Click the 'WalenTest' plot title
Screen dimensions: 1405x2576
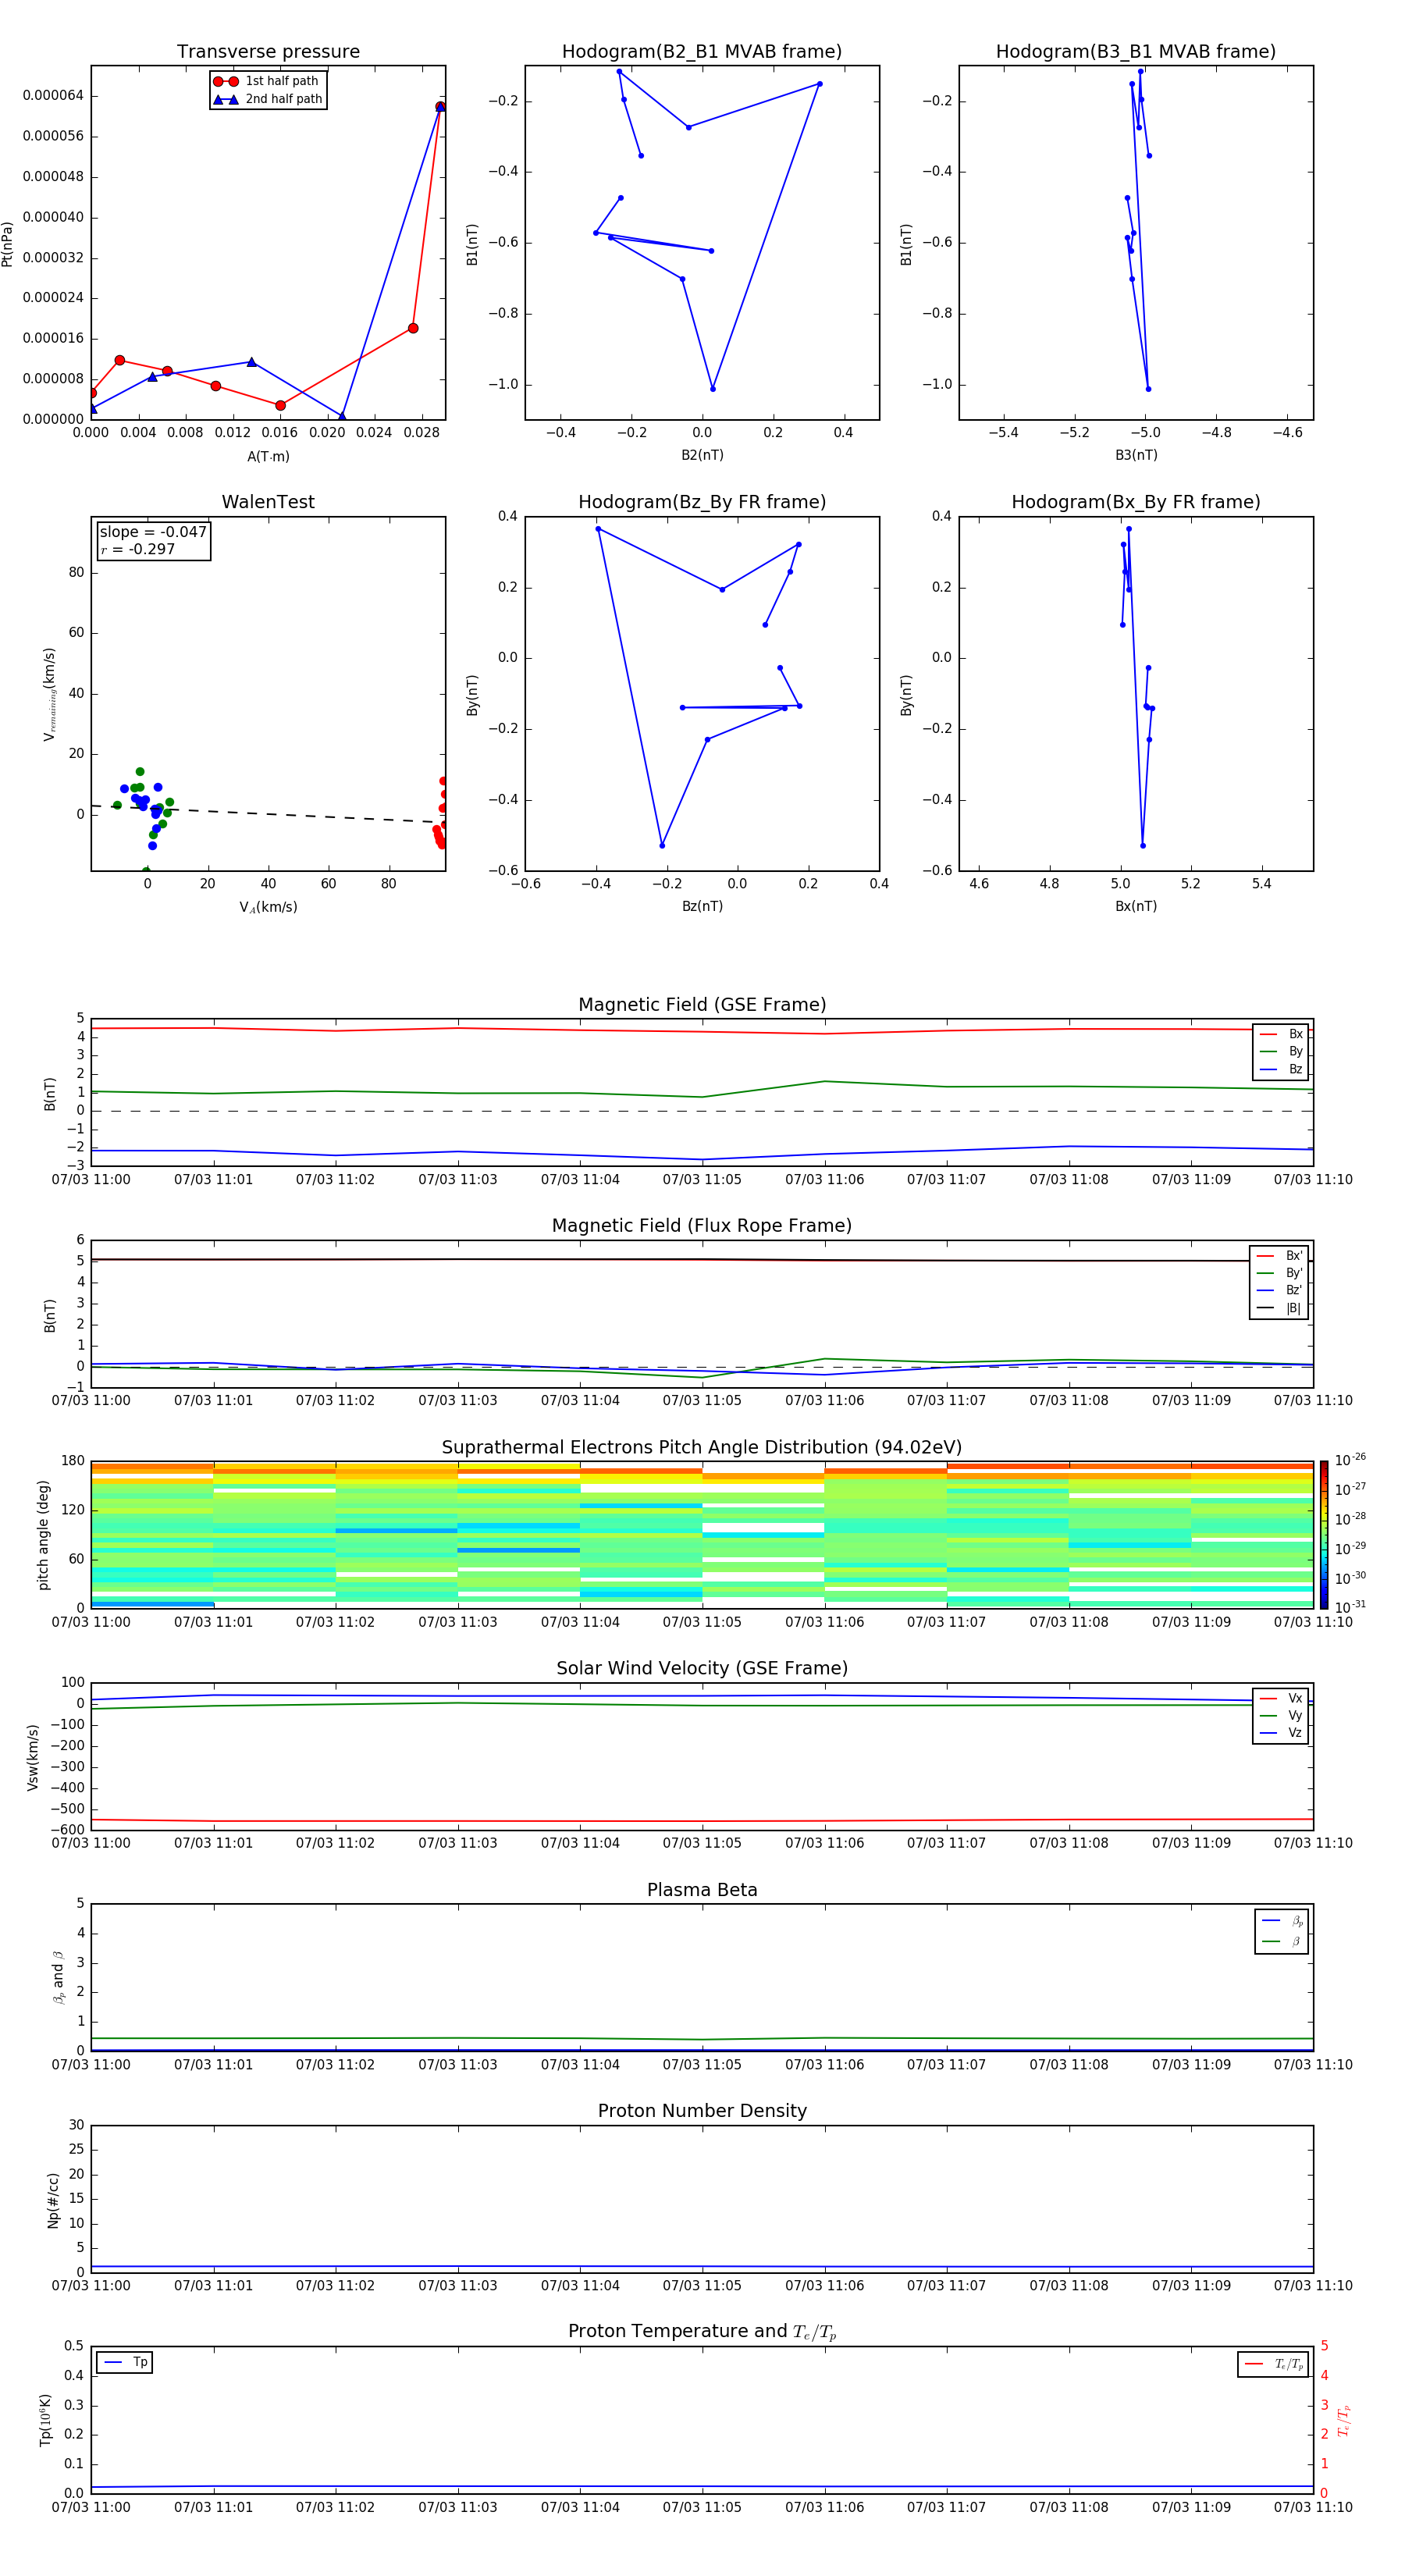268,502
